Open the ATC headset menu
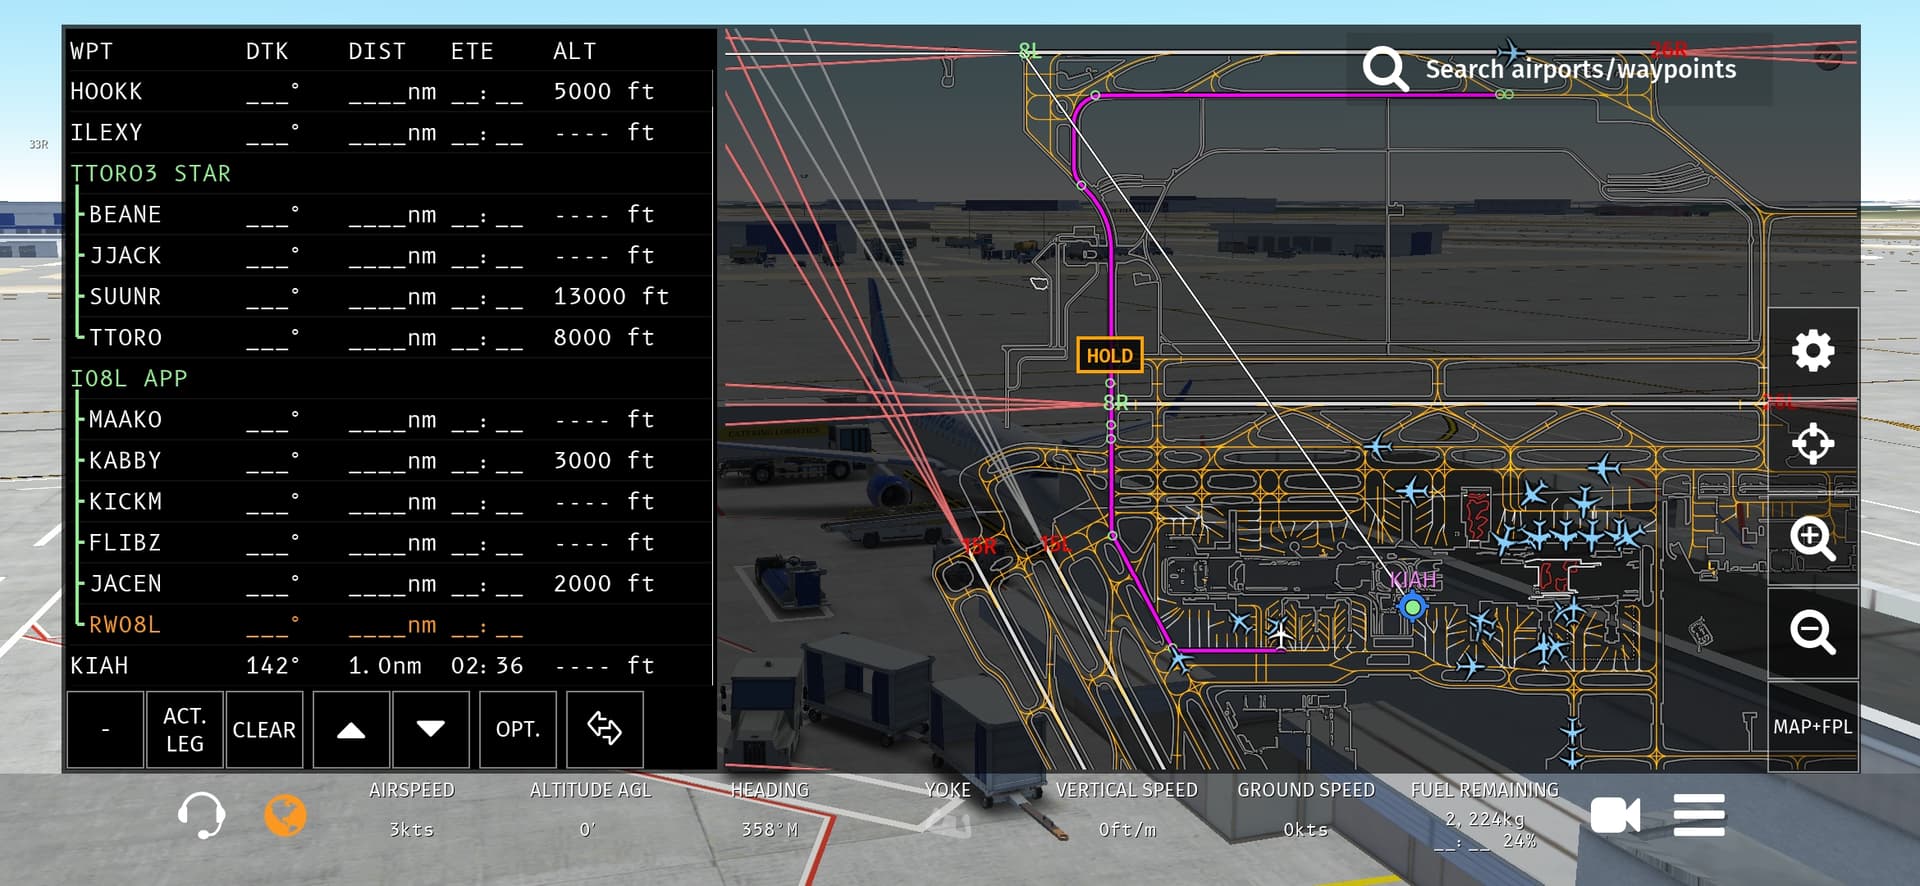Viewport: 1920px width, 886px height. [201, 815]
